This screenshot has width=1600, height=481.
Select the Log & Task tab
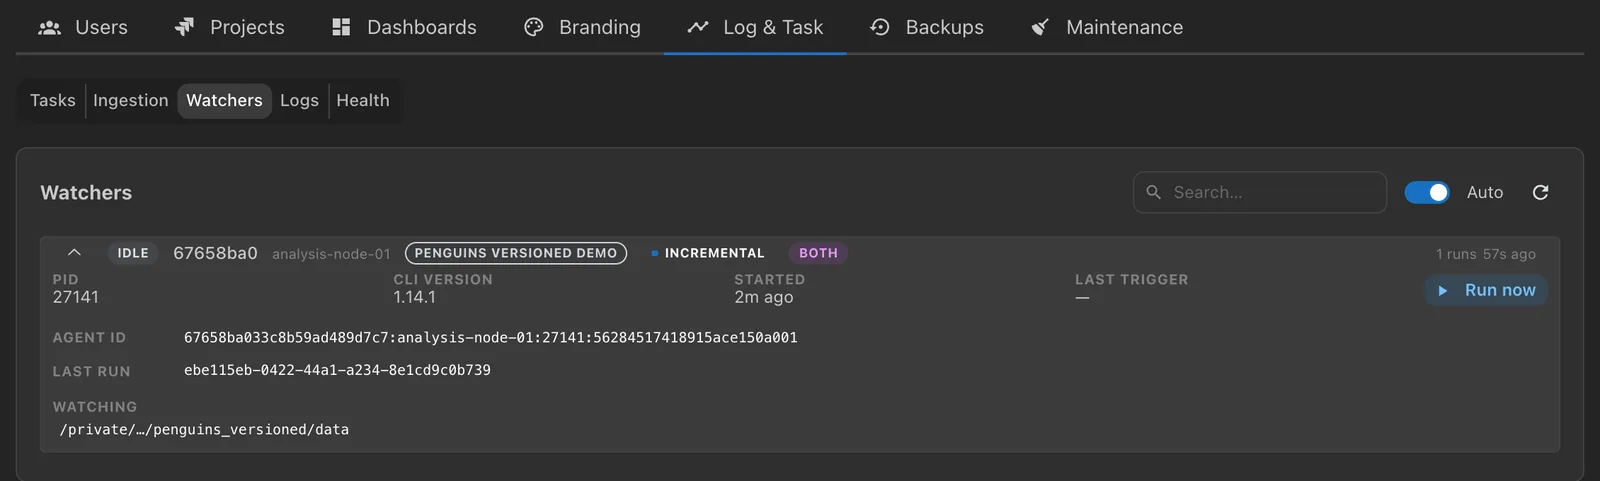[x=755, y=27]
